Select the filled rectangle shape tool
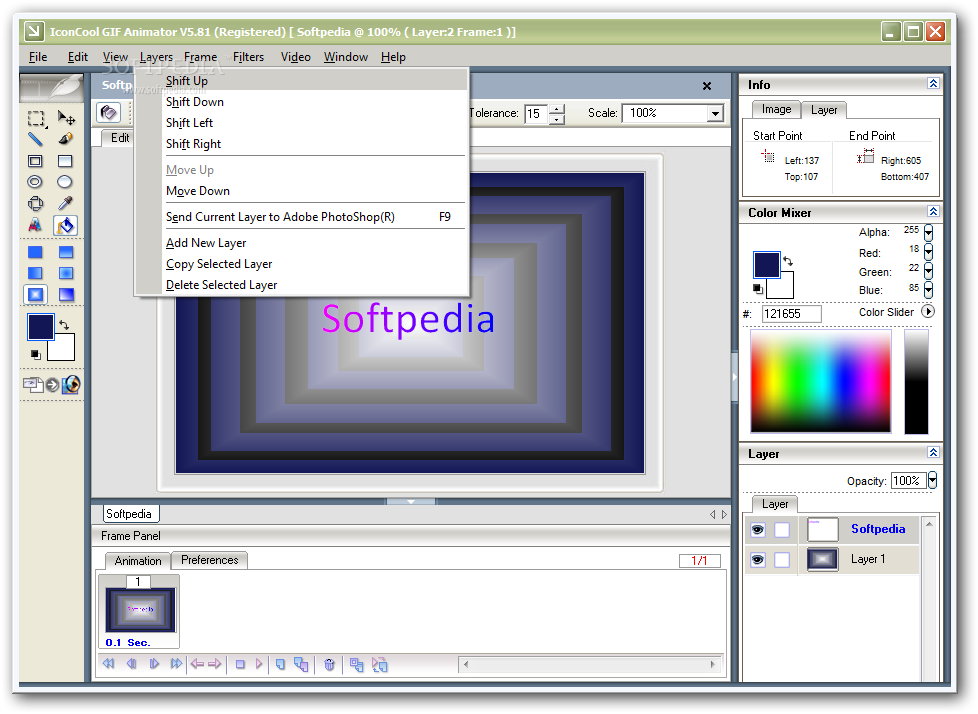Viewport: 978px width, 714px height. [x=65, y=161]
